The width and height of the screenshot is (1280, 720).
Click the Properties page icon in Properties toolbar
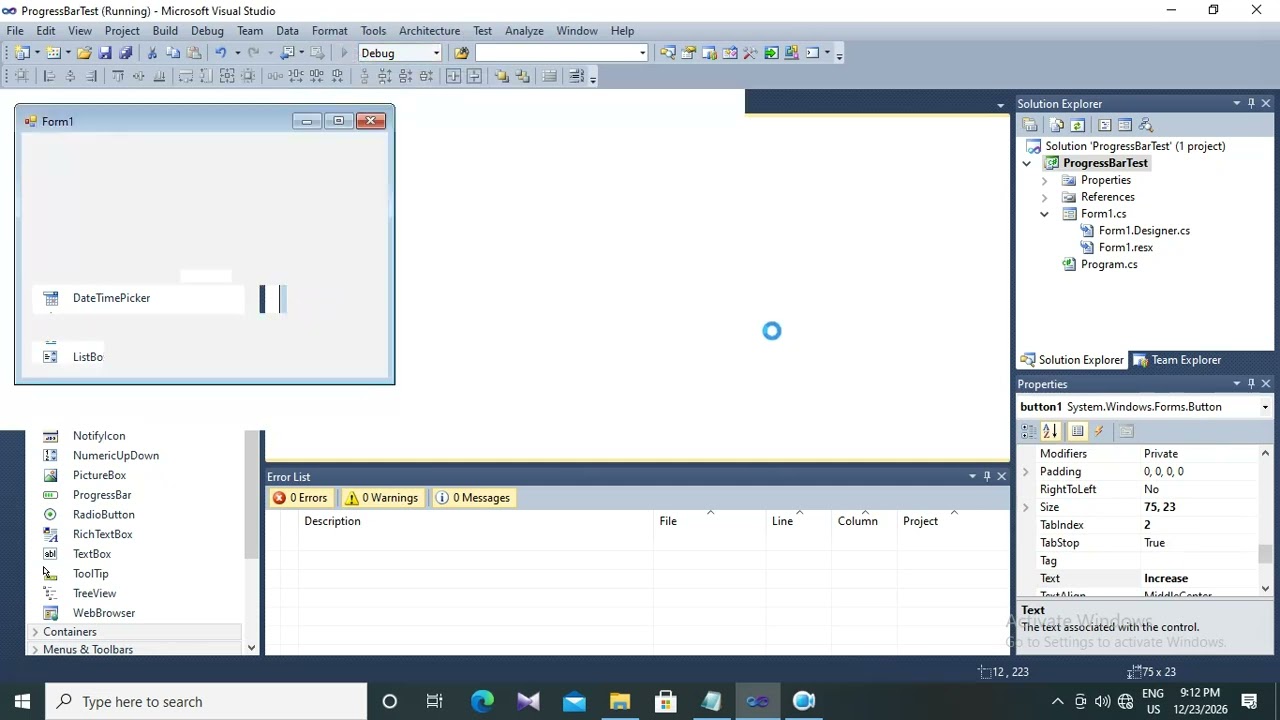click(1126, 431)
